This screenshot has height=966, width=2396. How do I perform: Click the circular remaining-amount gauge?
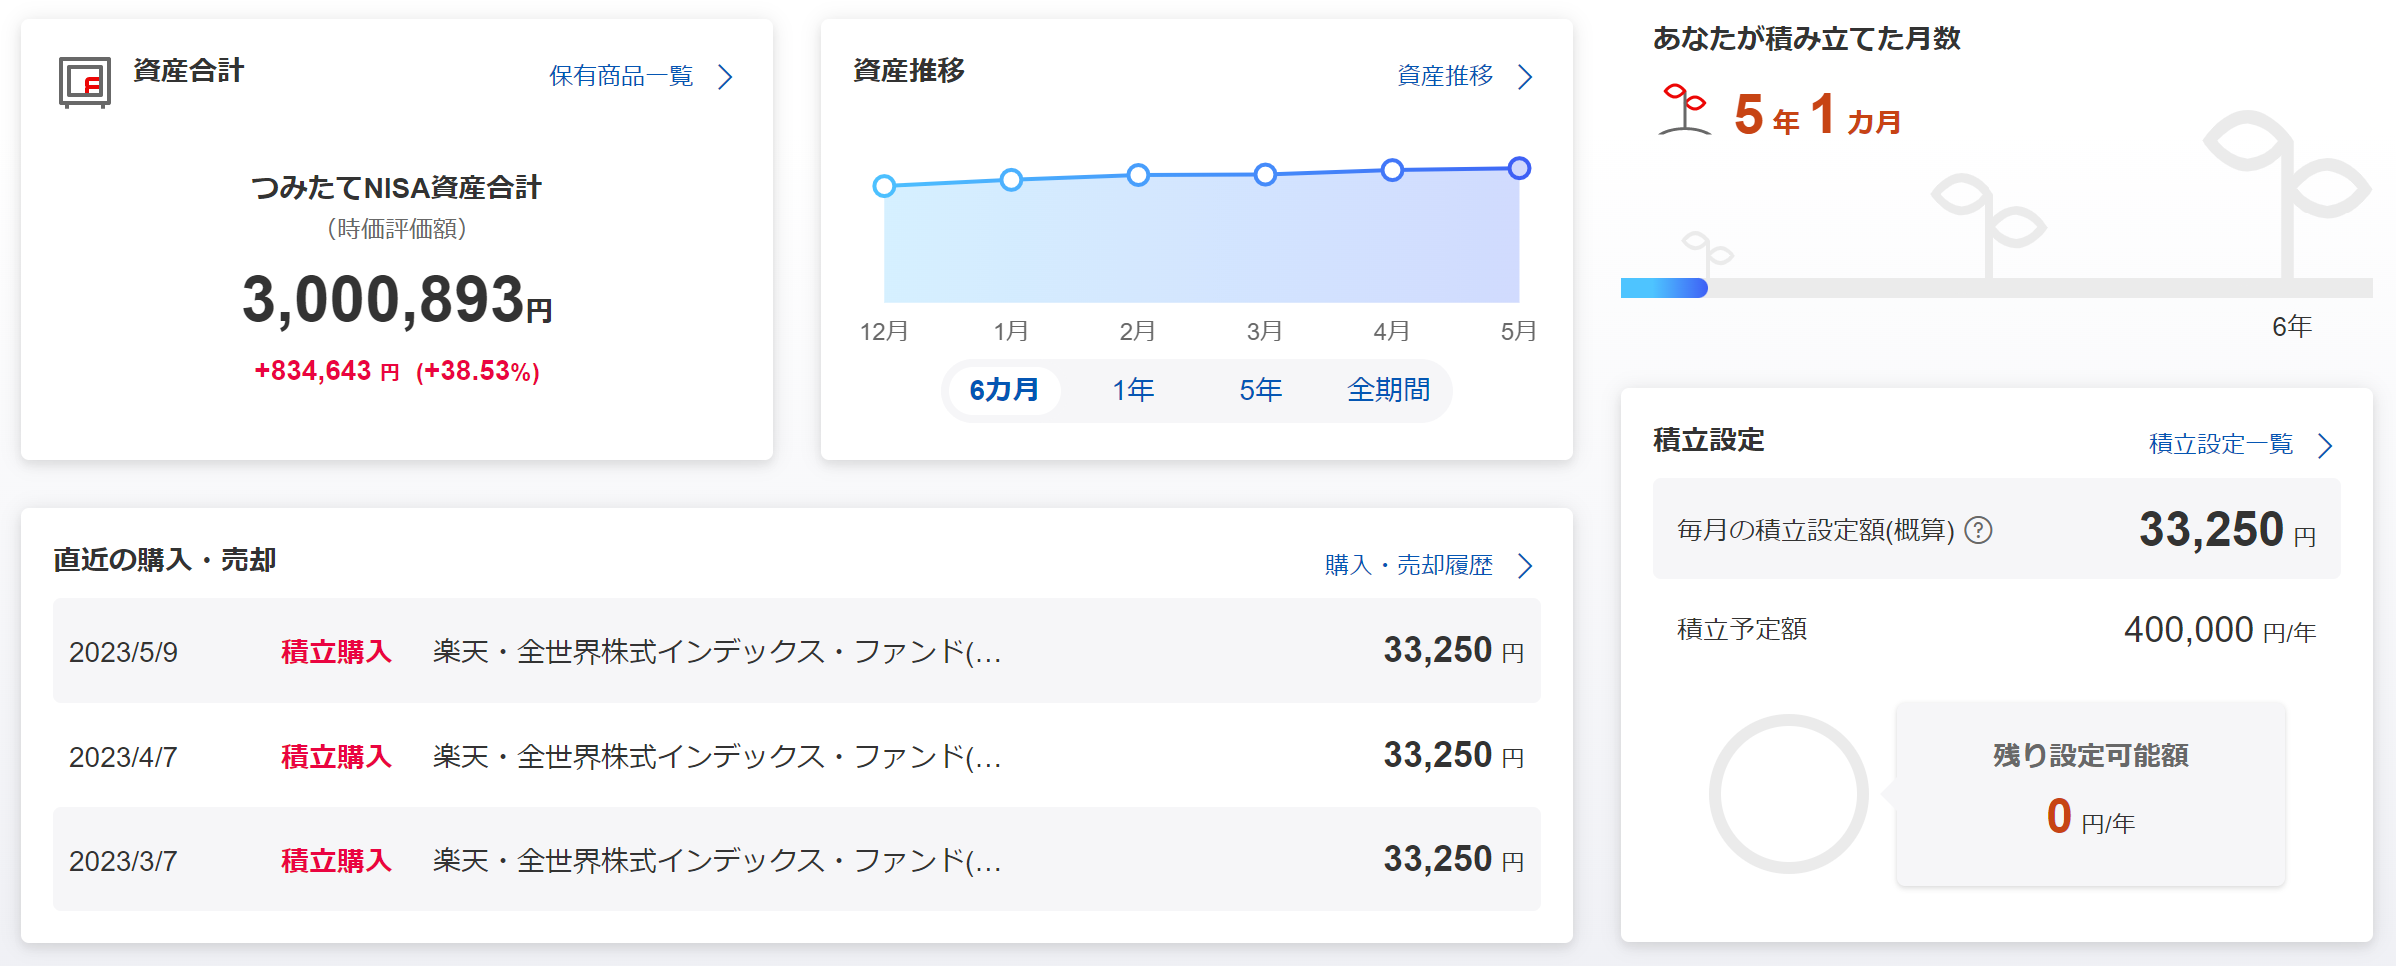[1788, 794]
